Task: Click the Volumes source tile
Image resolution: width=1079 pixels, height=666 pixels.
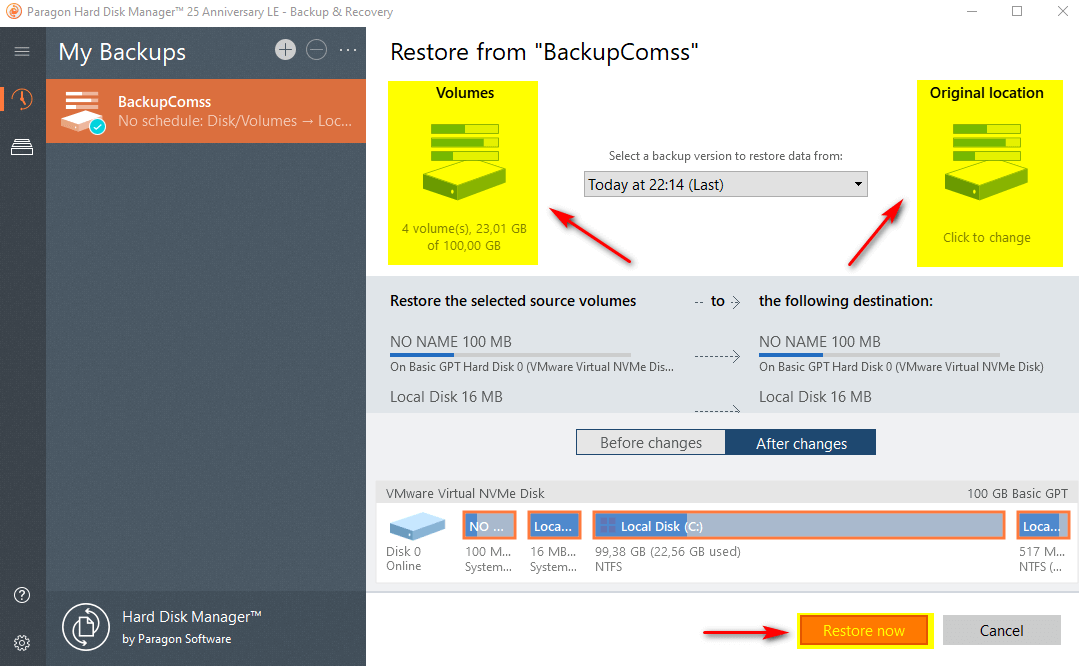Action: 463,173
